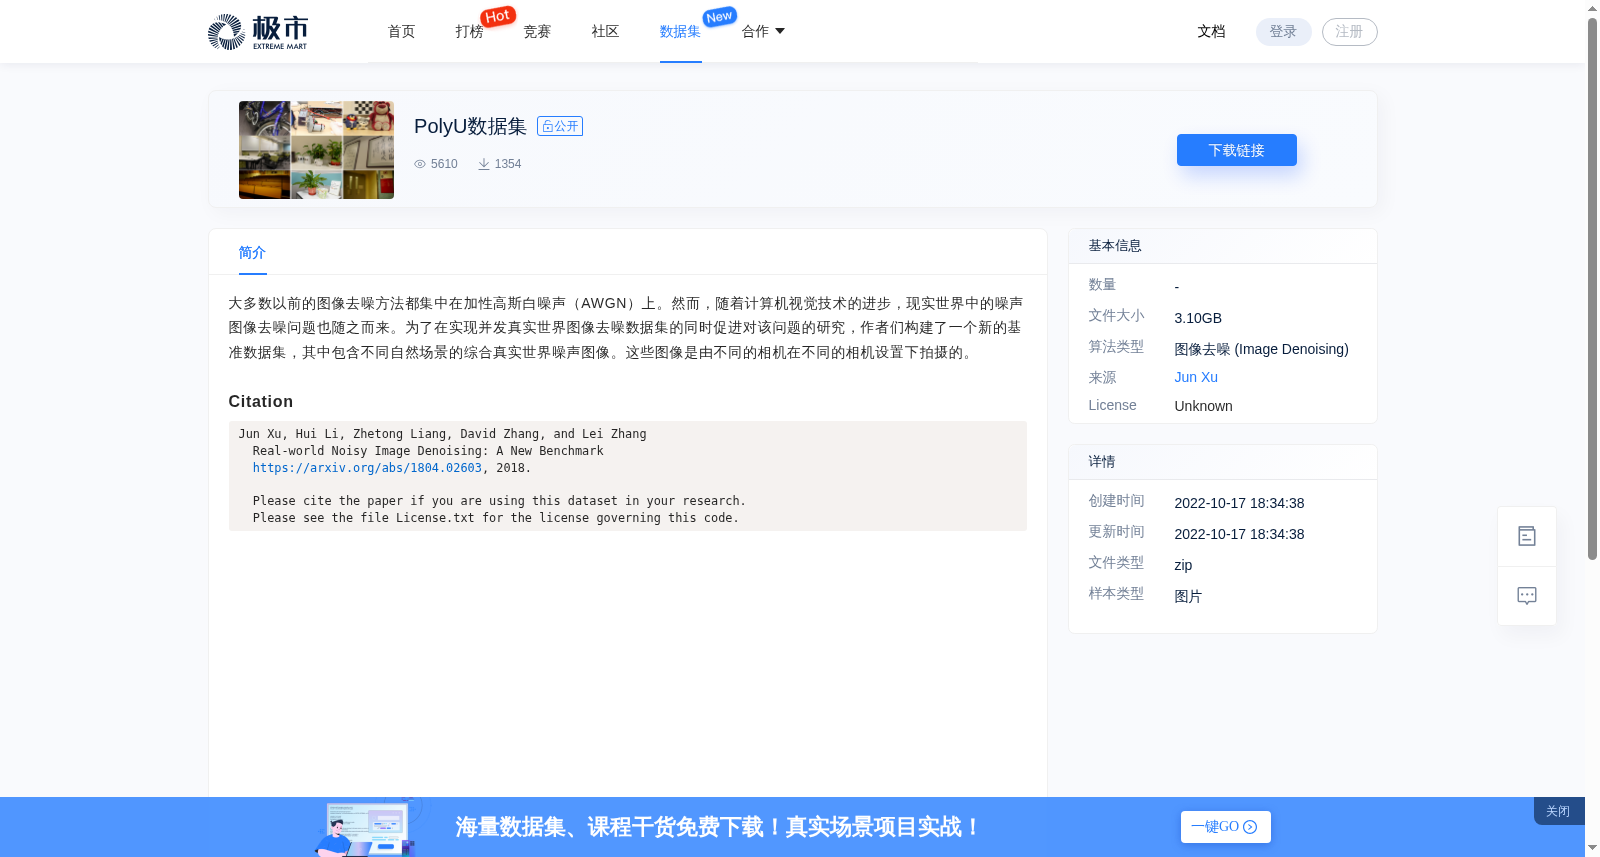The image size is (1600, 857).
Task: Close the bottom banner with 关闭
Action: point(1558,811)
